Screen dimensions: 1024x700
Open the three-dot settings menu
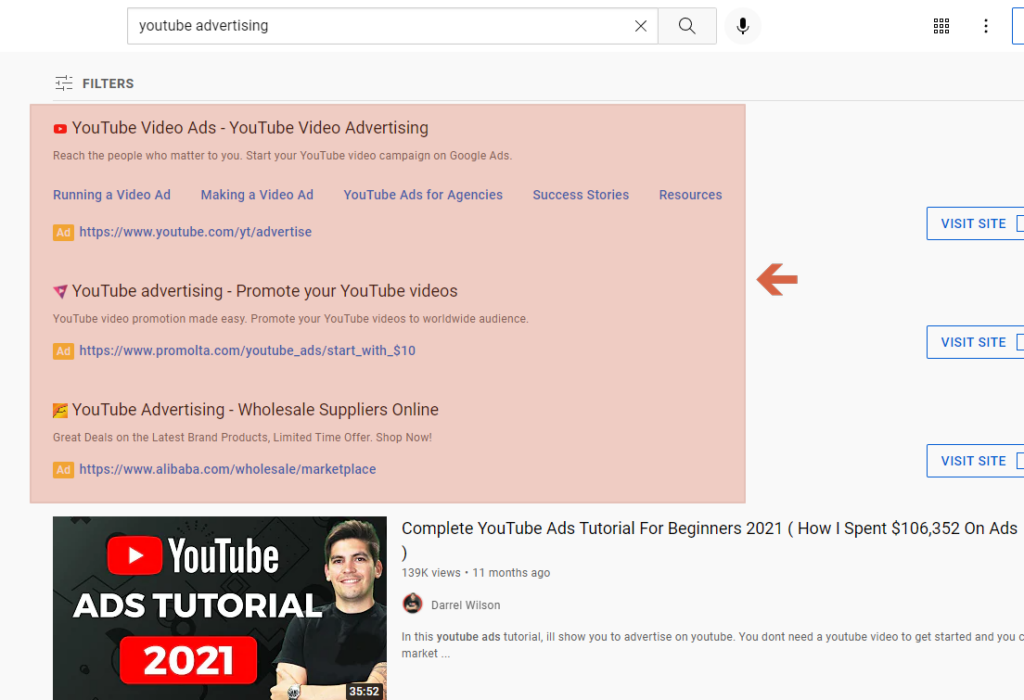[985, 26]
